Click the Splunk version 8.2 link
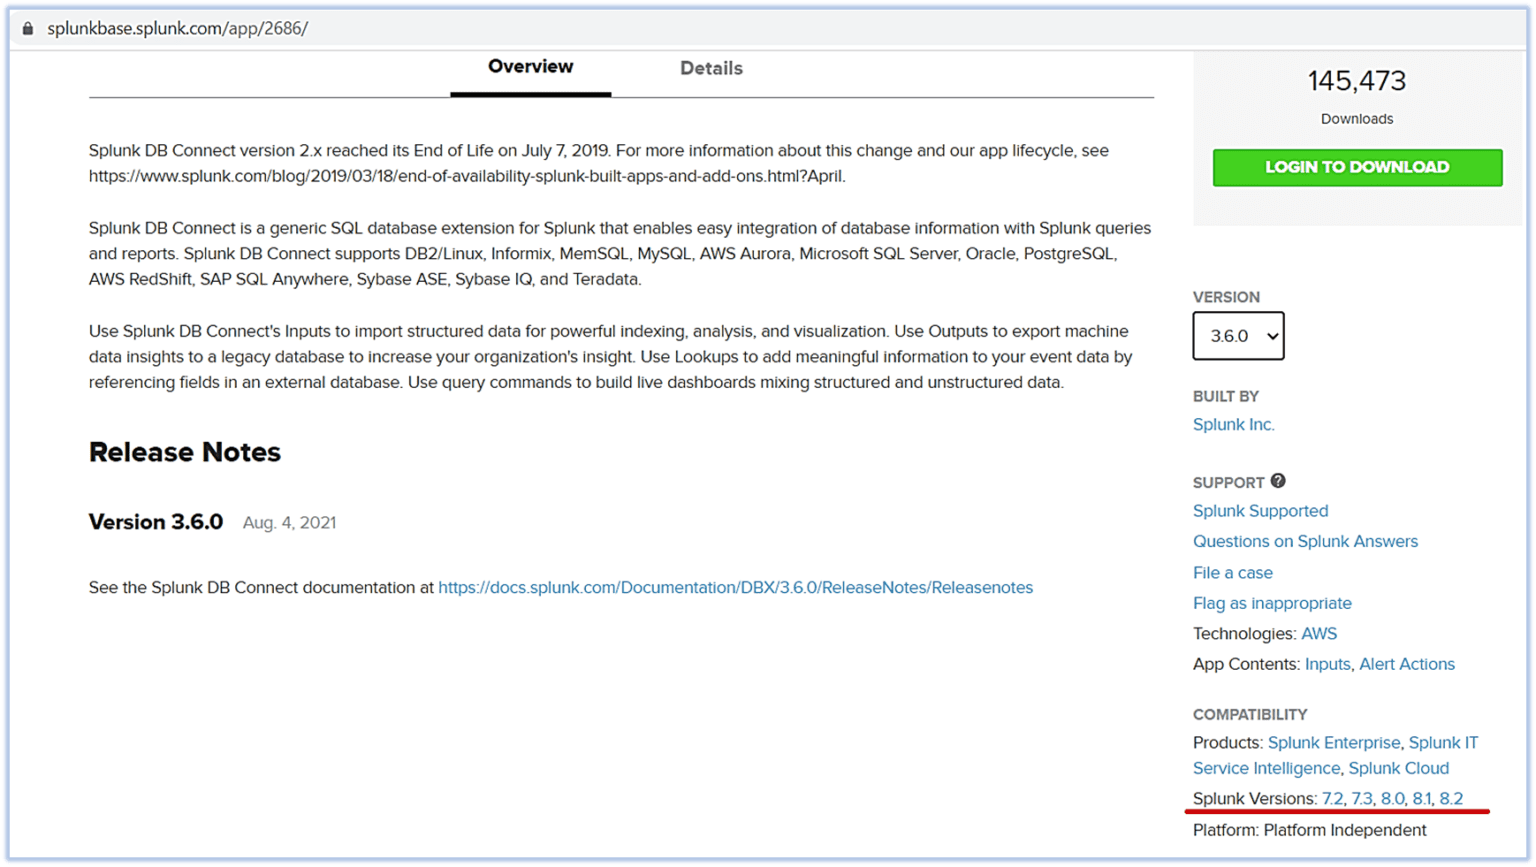 tap(1453, 798)
